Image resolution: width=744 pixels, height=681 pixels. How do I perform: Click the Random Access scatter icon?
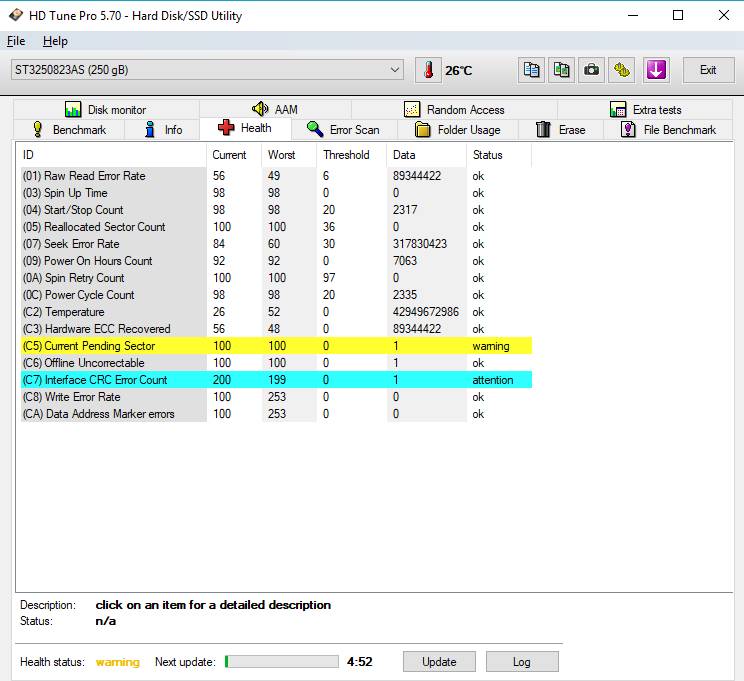point(412,110)
